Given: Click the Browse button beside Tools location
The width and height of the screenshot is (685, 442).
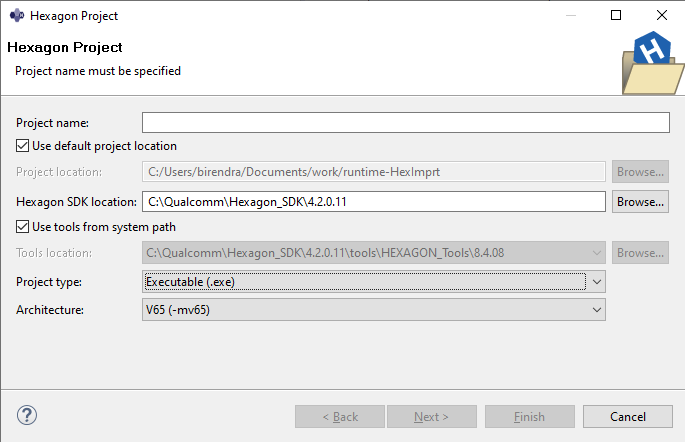Looking at the screenshot, I should pyautogui.click(x=640, y=252).
